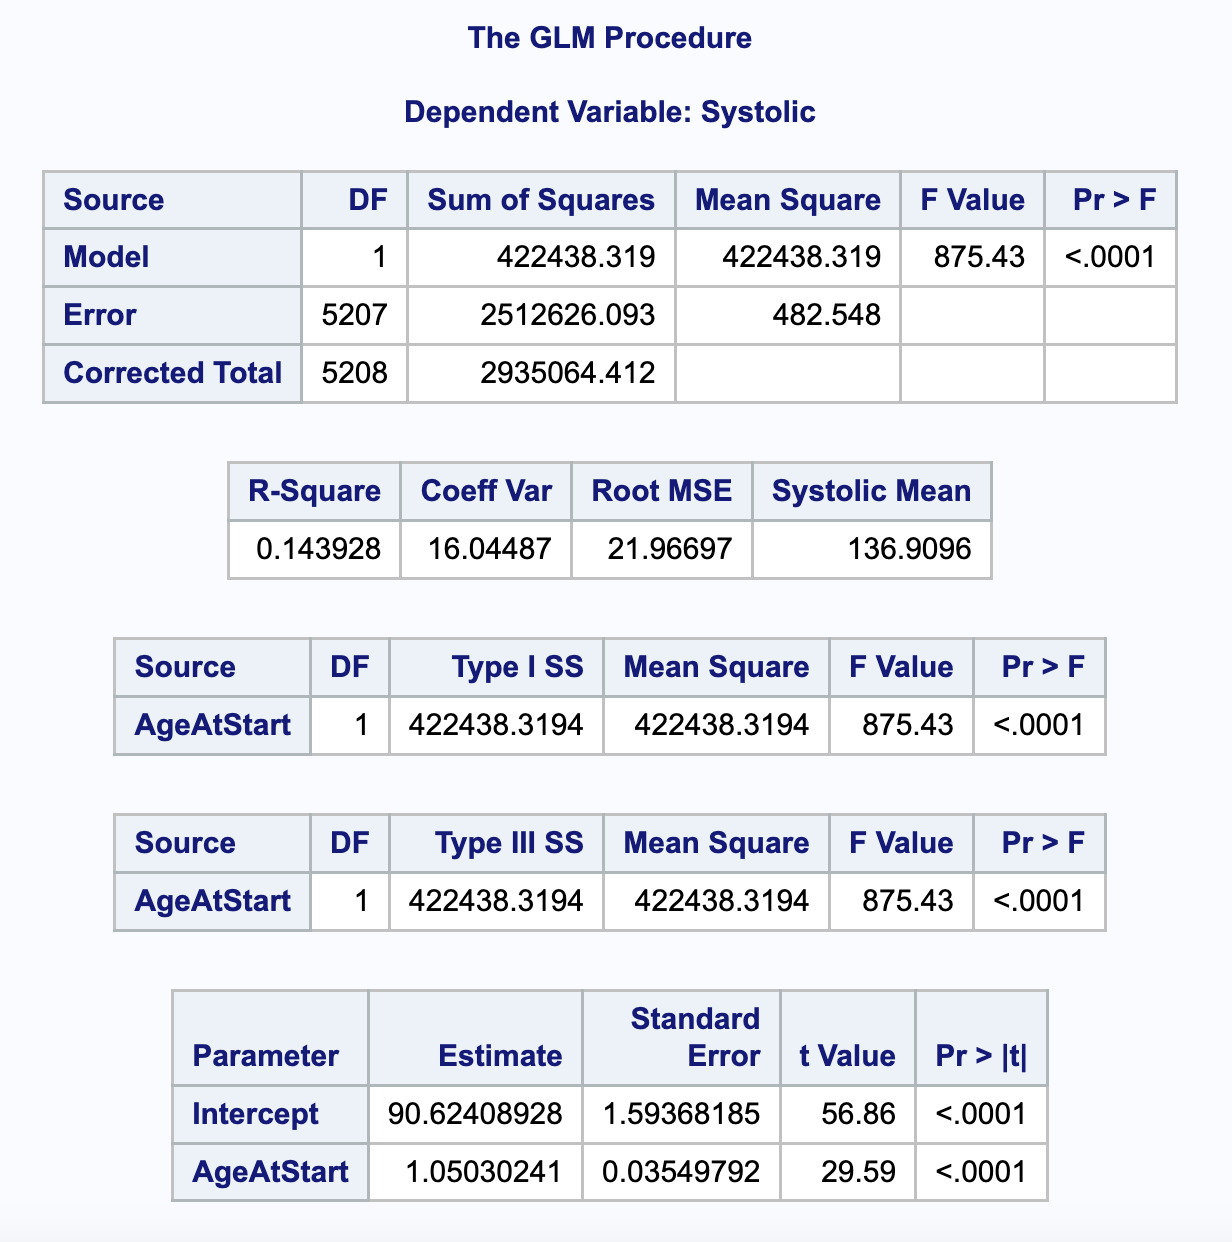This screenshot has height=1242, width=1232.
Task: Select the Error mean square value 482.548
Action: (x=826, y=315)
